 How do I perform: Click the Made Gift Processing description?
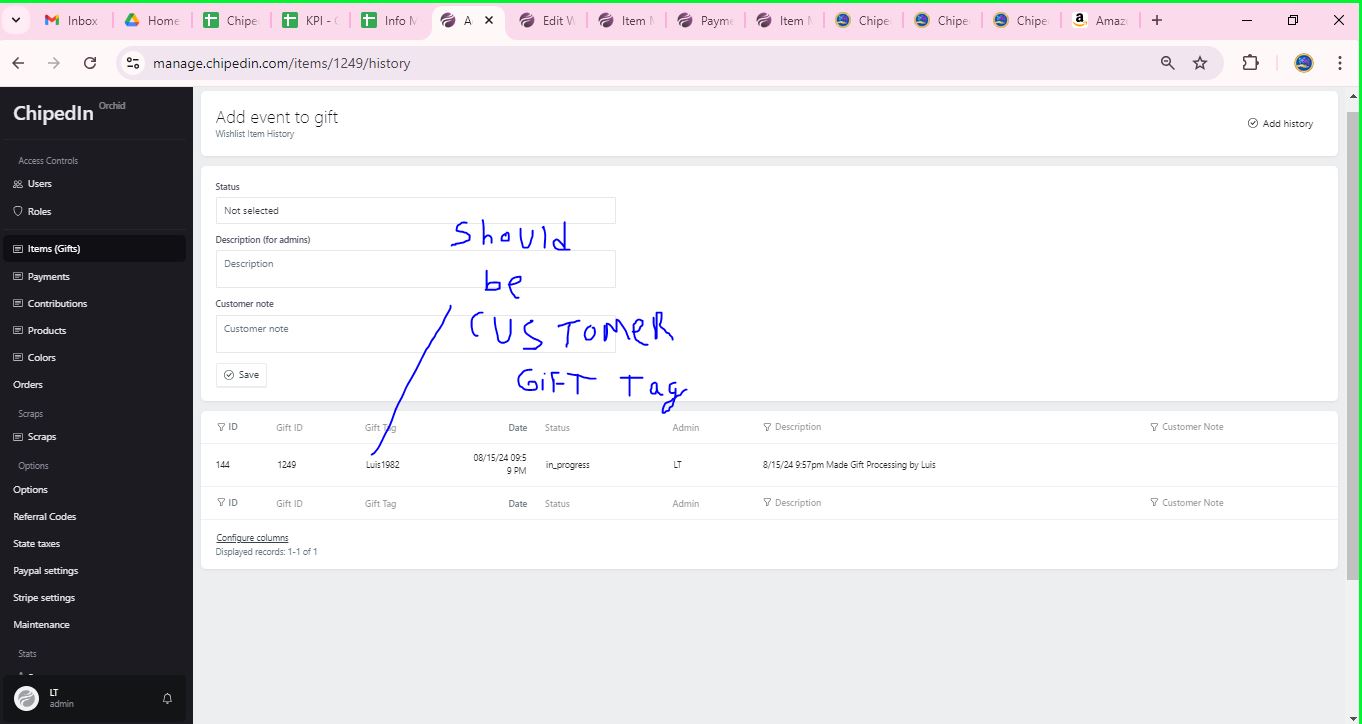(849, 465)
